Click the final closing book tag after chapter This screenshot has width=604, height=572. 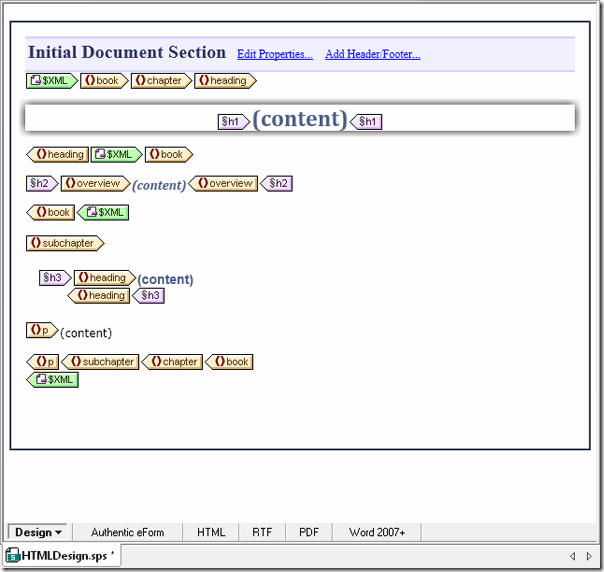click(229, 362)
